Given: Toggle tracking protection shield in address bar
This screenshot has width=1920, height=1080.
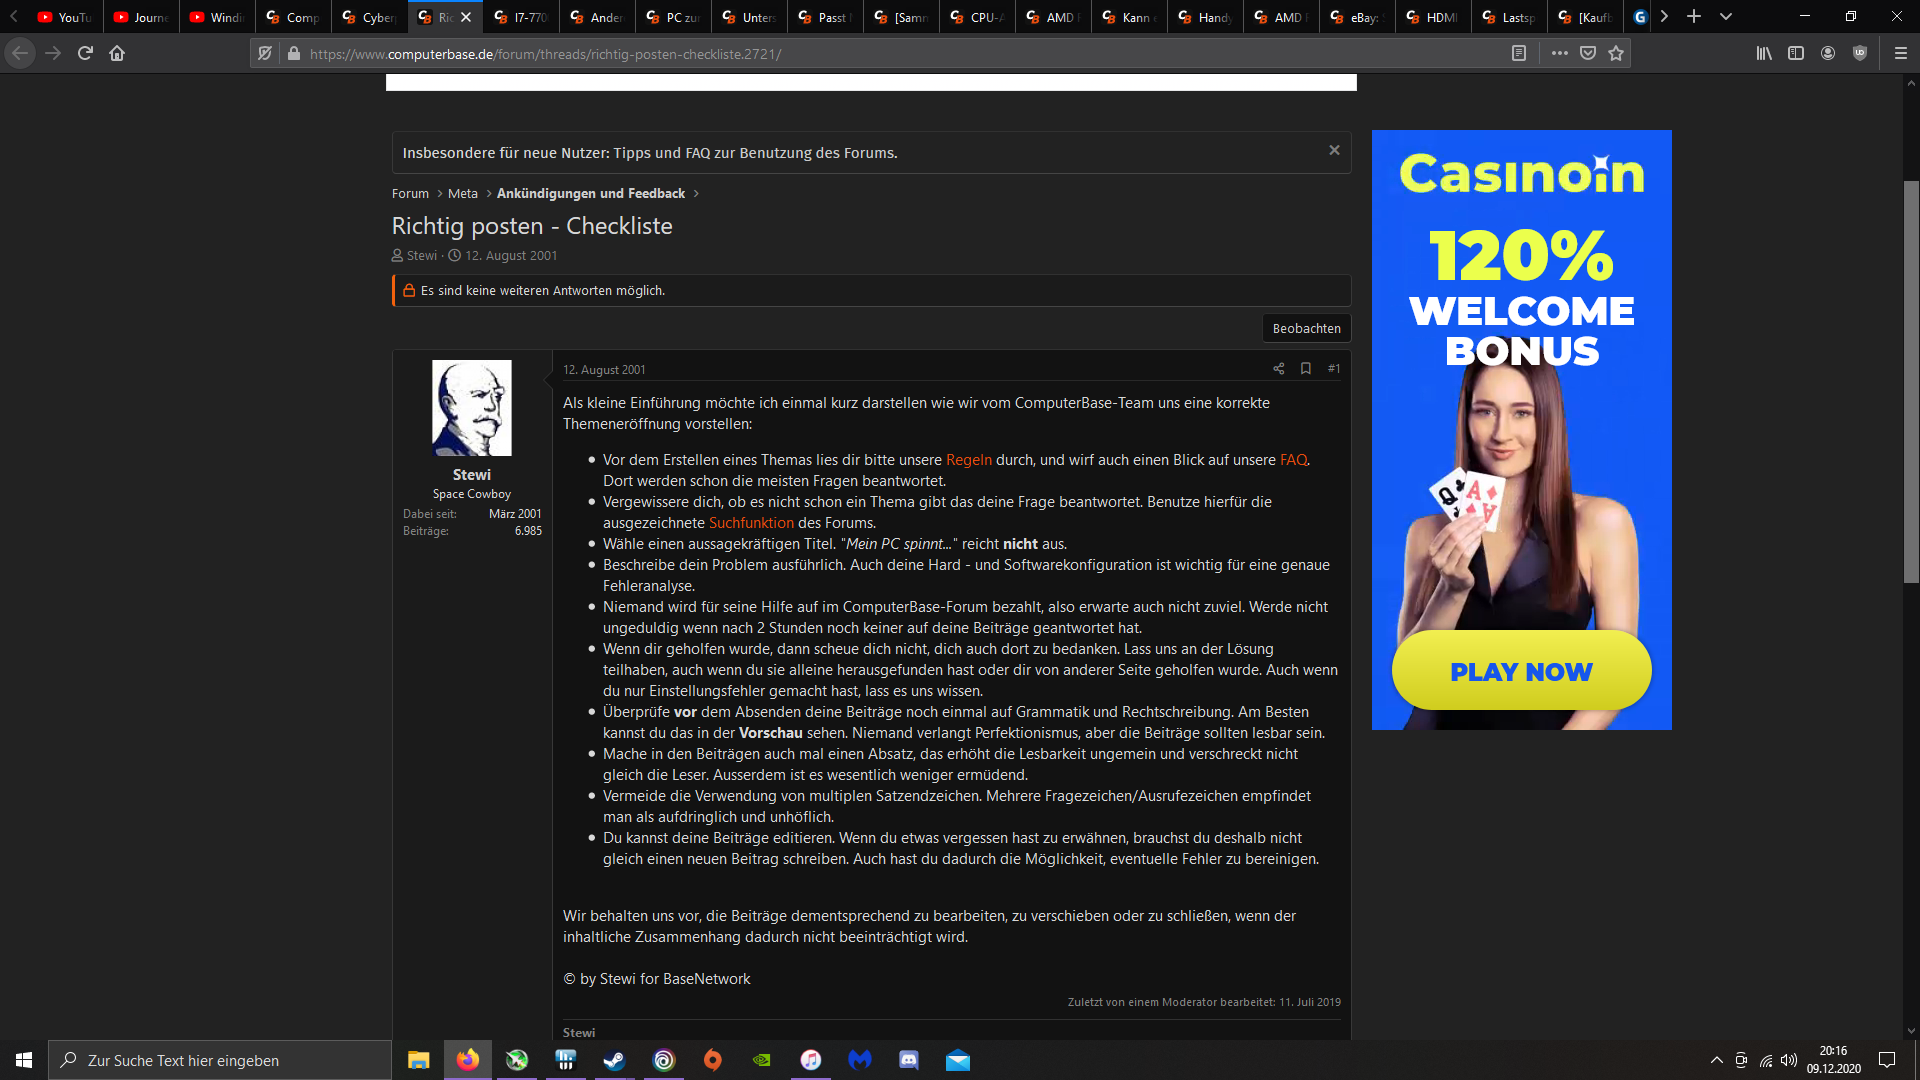Looking at the screenshot, I should pyautogui.click(x=265, y=54).
